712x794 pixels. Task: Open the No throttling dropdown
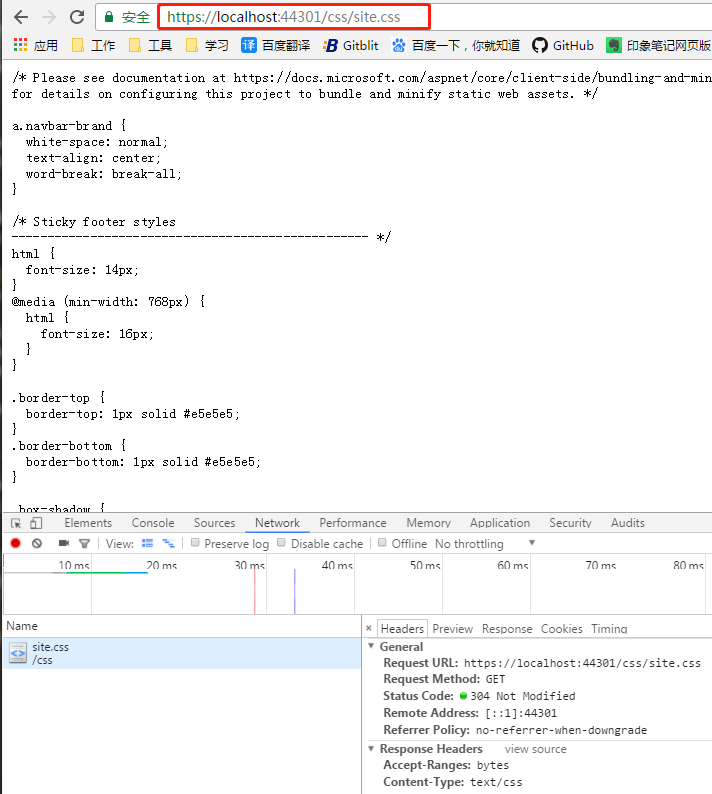pyautogui.click(x=485, y=544)
